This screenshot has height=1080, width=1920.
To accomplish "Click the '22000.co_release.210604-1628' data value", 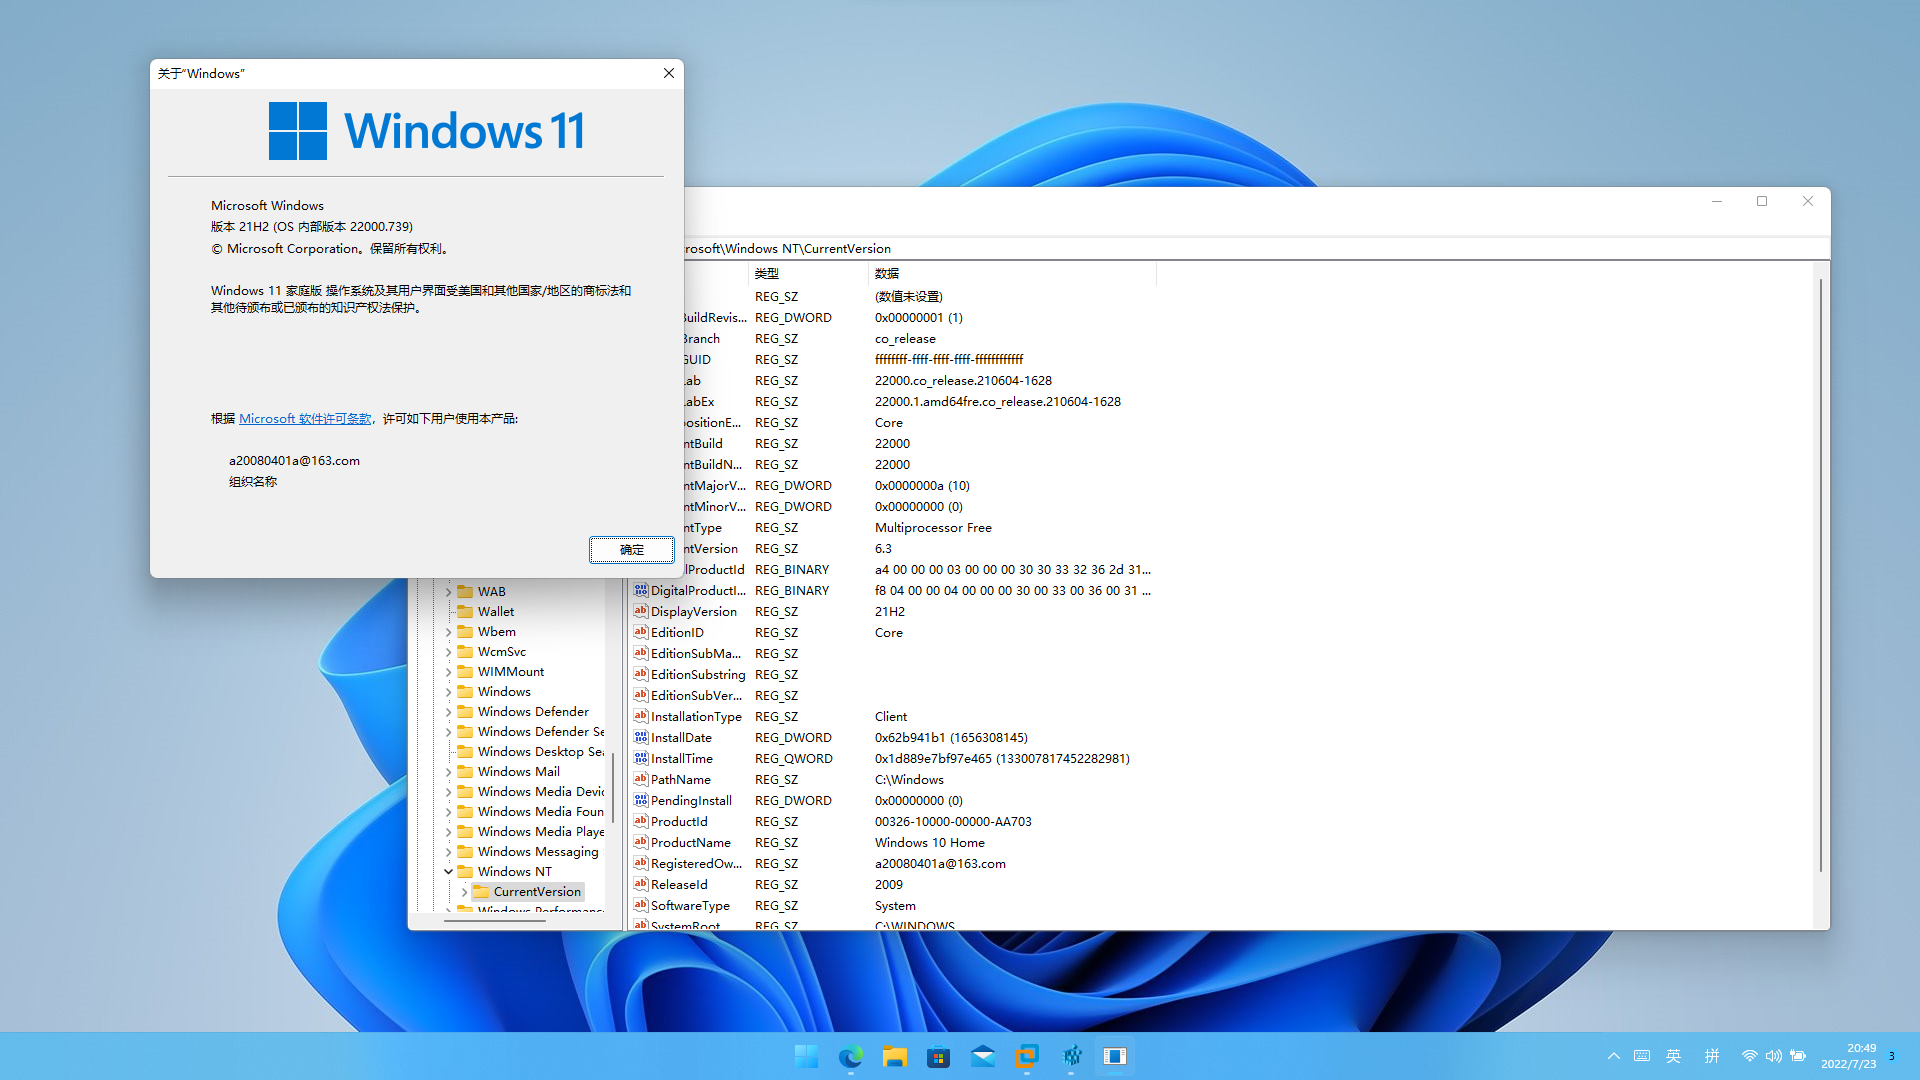I will [x=963, y=381].
